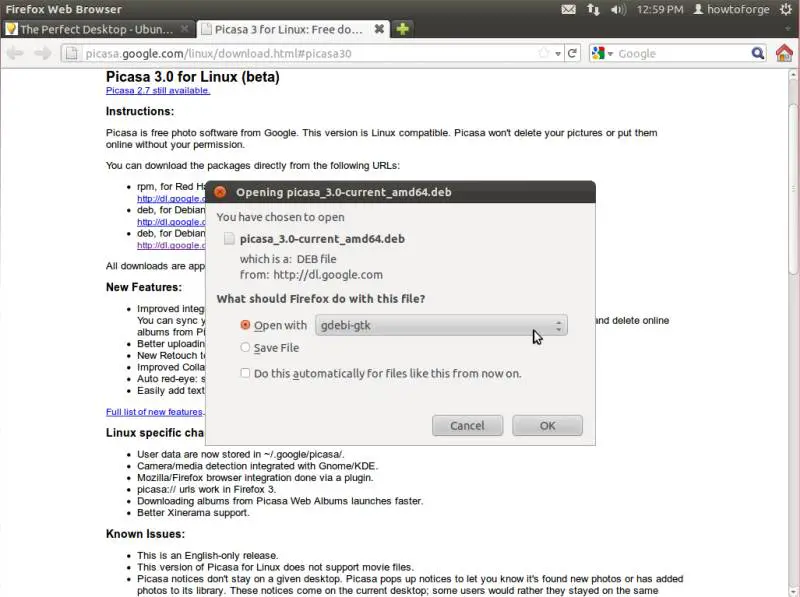Click the last deb download link

(171, 245)
